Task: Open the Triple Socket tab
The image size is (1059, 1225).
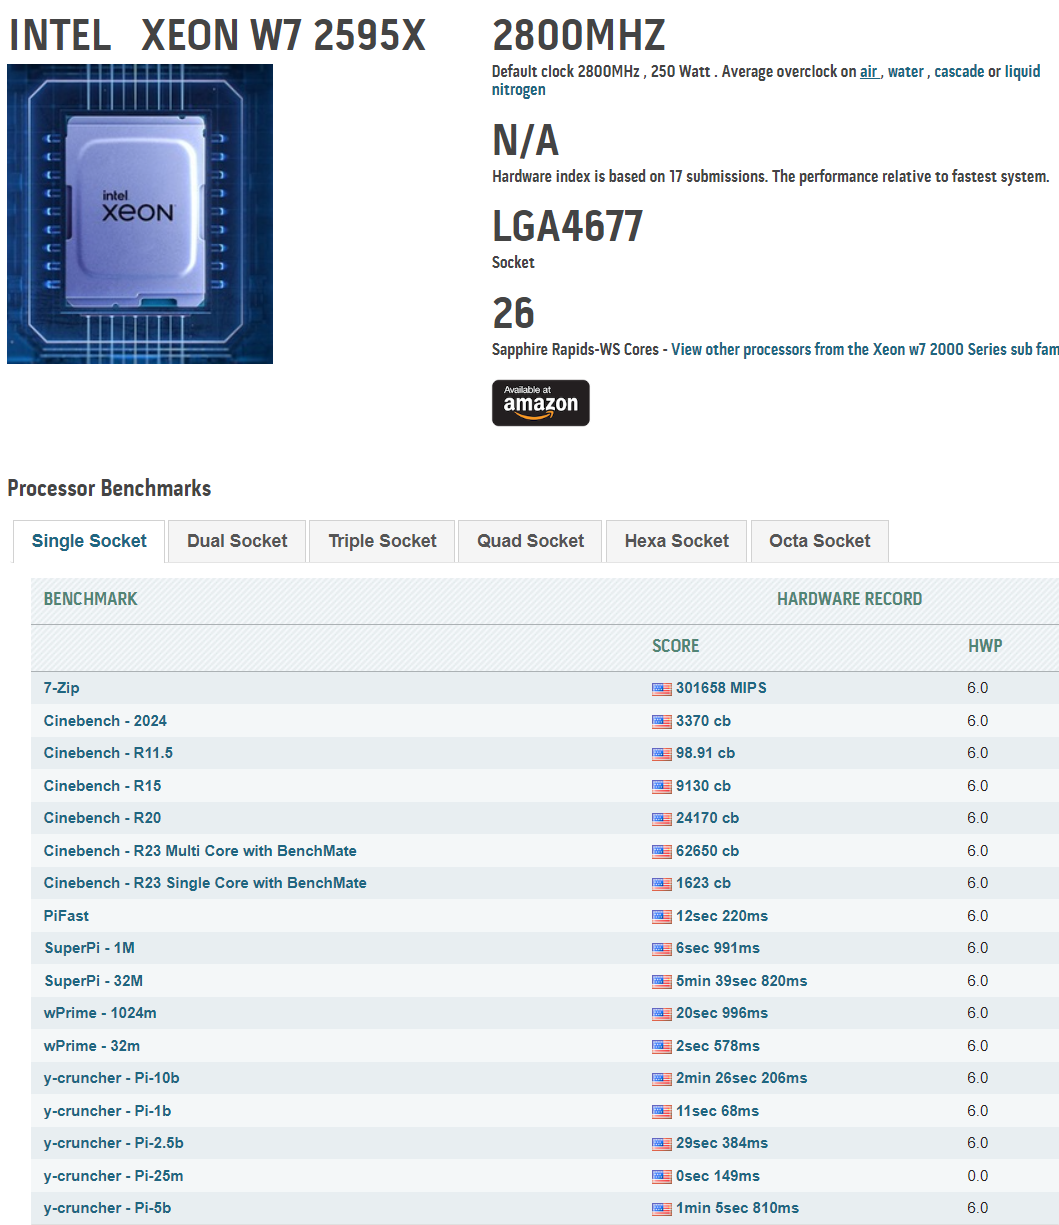Action: (382, 541)
